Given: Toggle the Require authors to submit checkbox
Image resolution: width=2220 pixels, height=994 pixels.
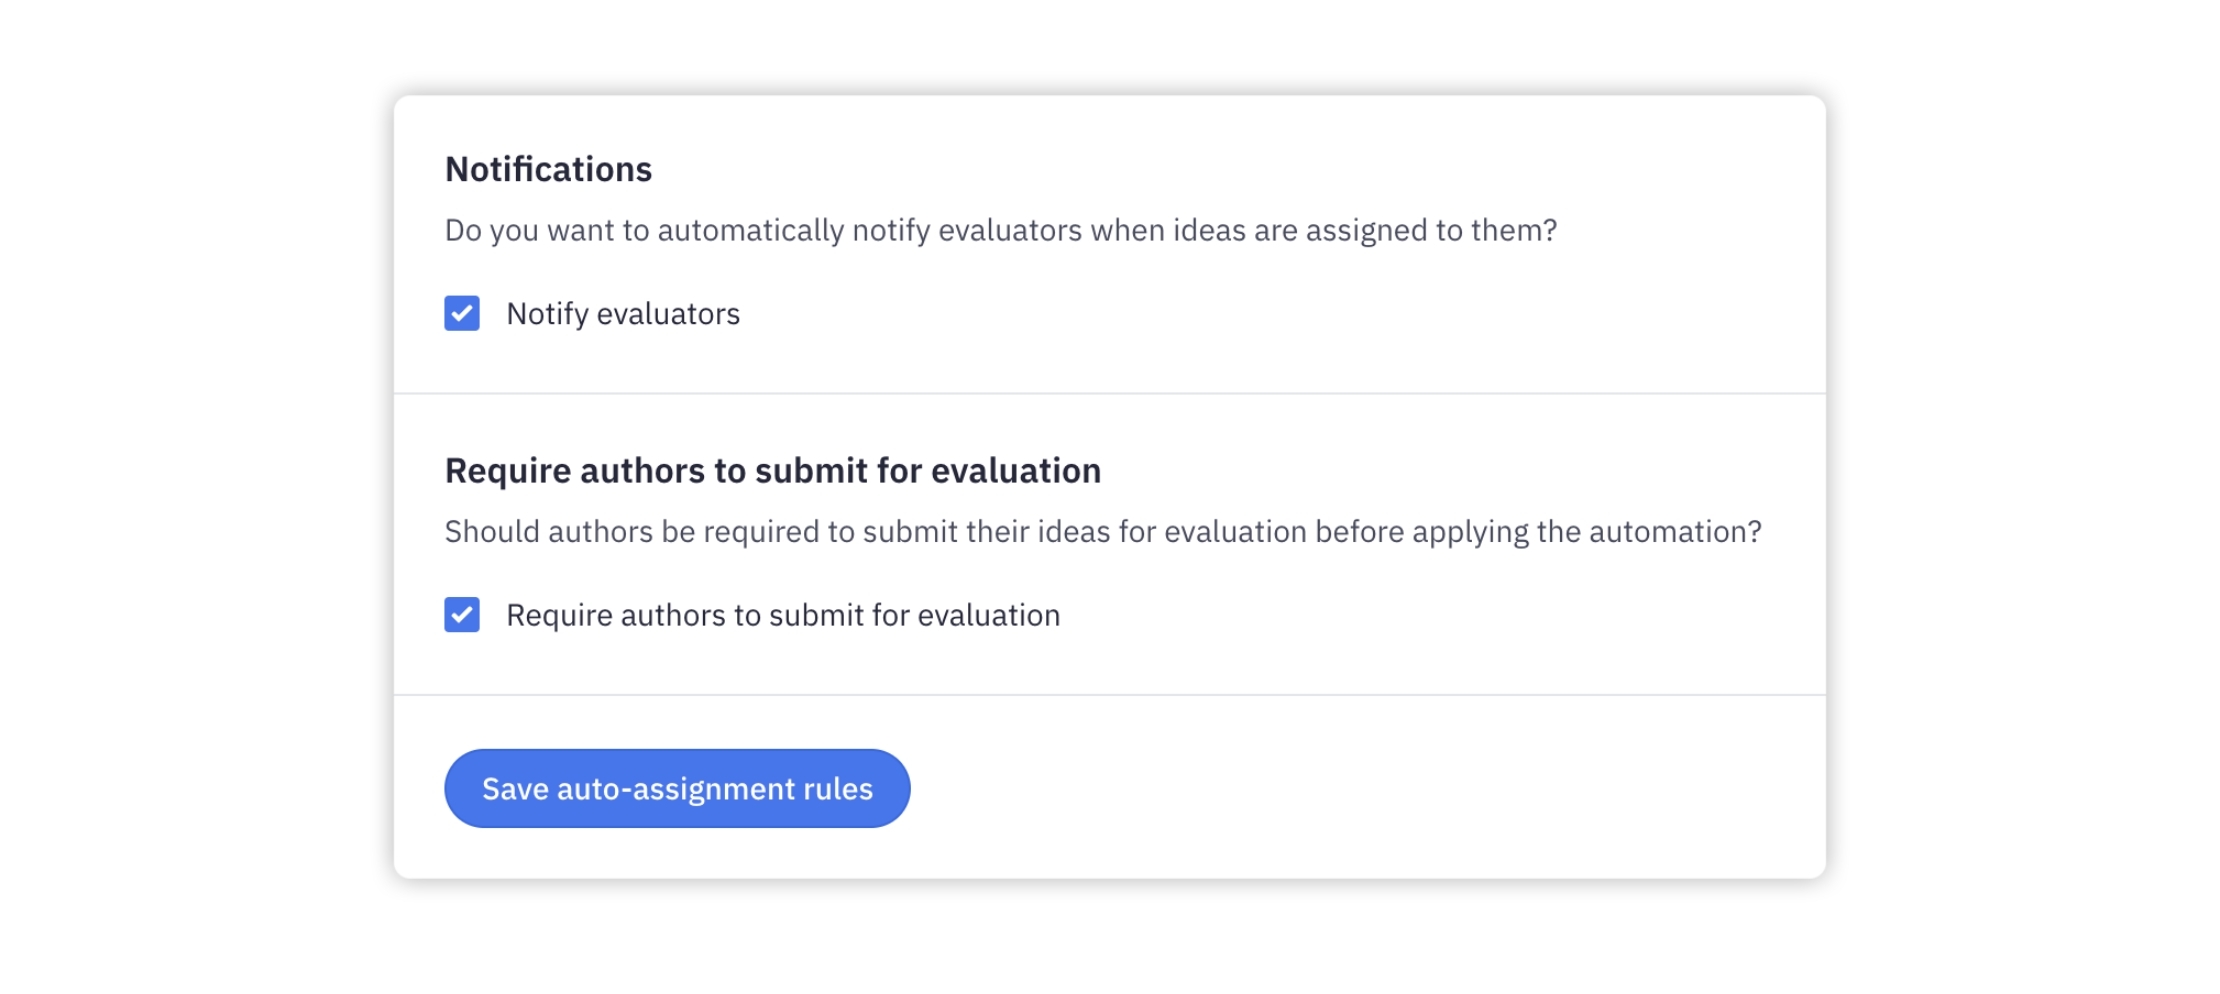Looking at the screenshot, I should pyautogui.click(x=462, y=614).
